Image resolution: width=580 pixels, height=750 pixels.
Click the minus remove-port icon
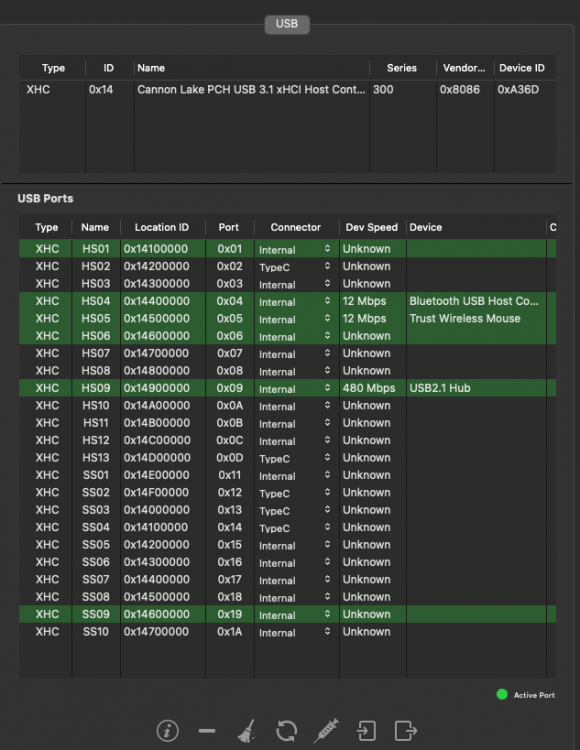coord(207,731)
